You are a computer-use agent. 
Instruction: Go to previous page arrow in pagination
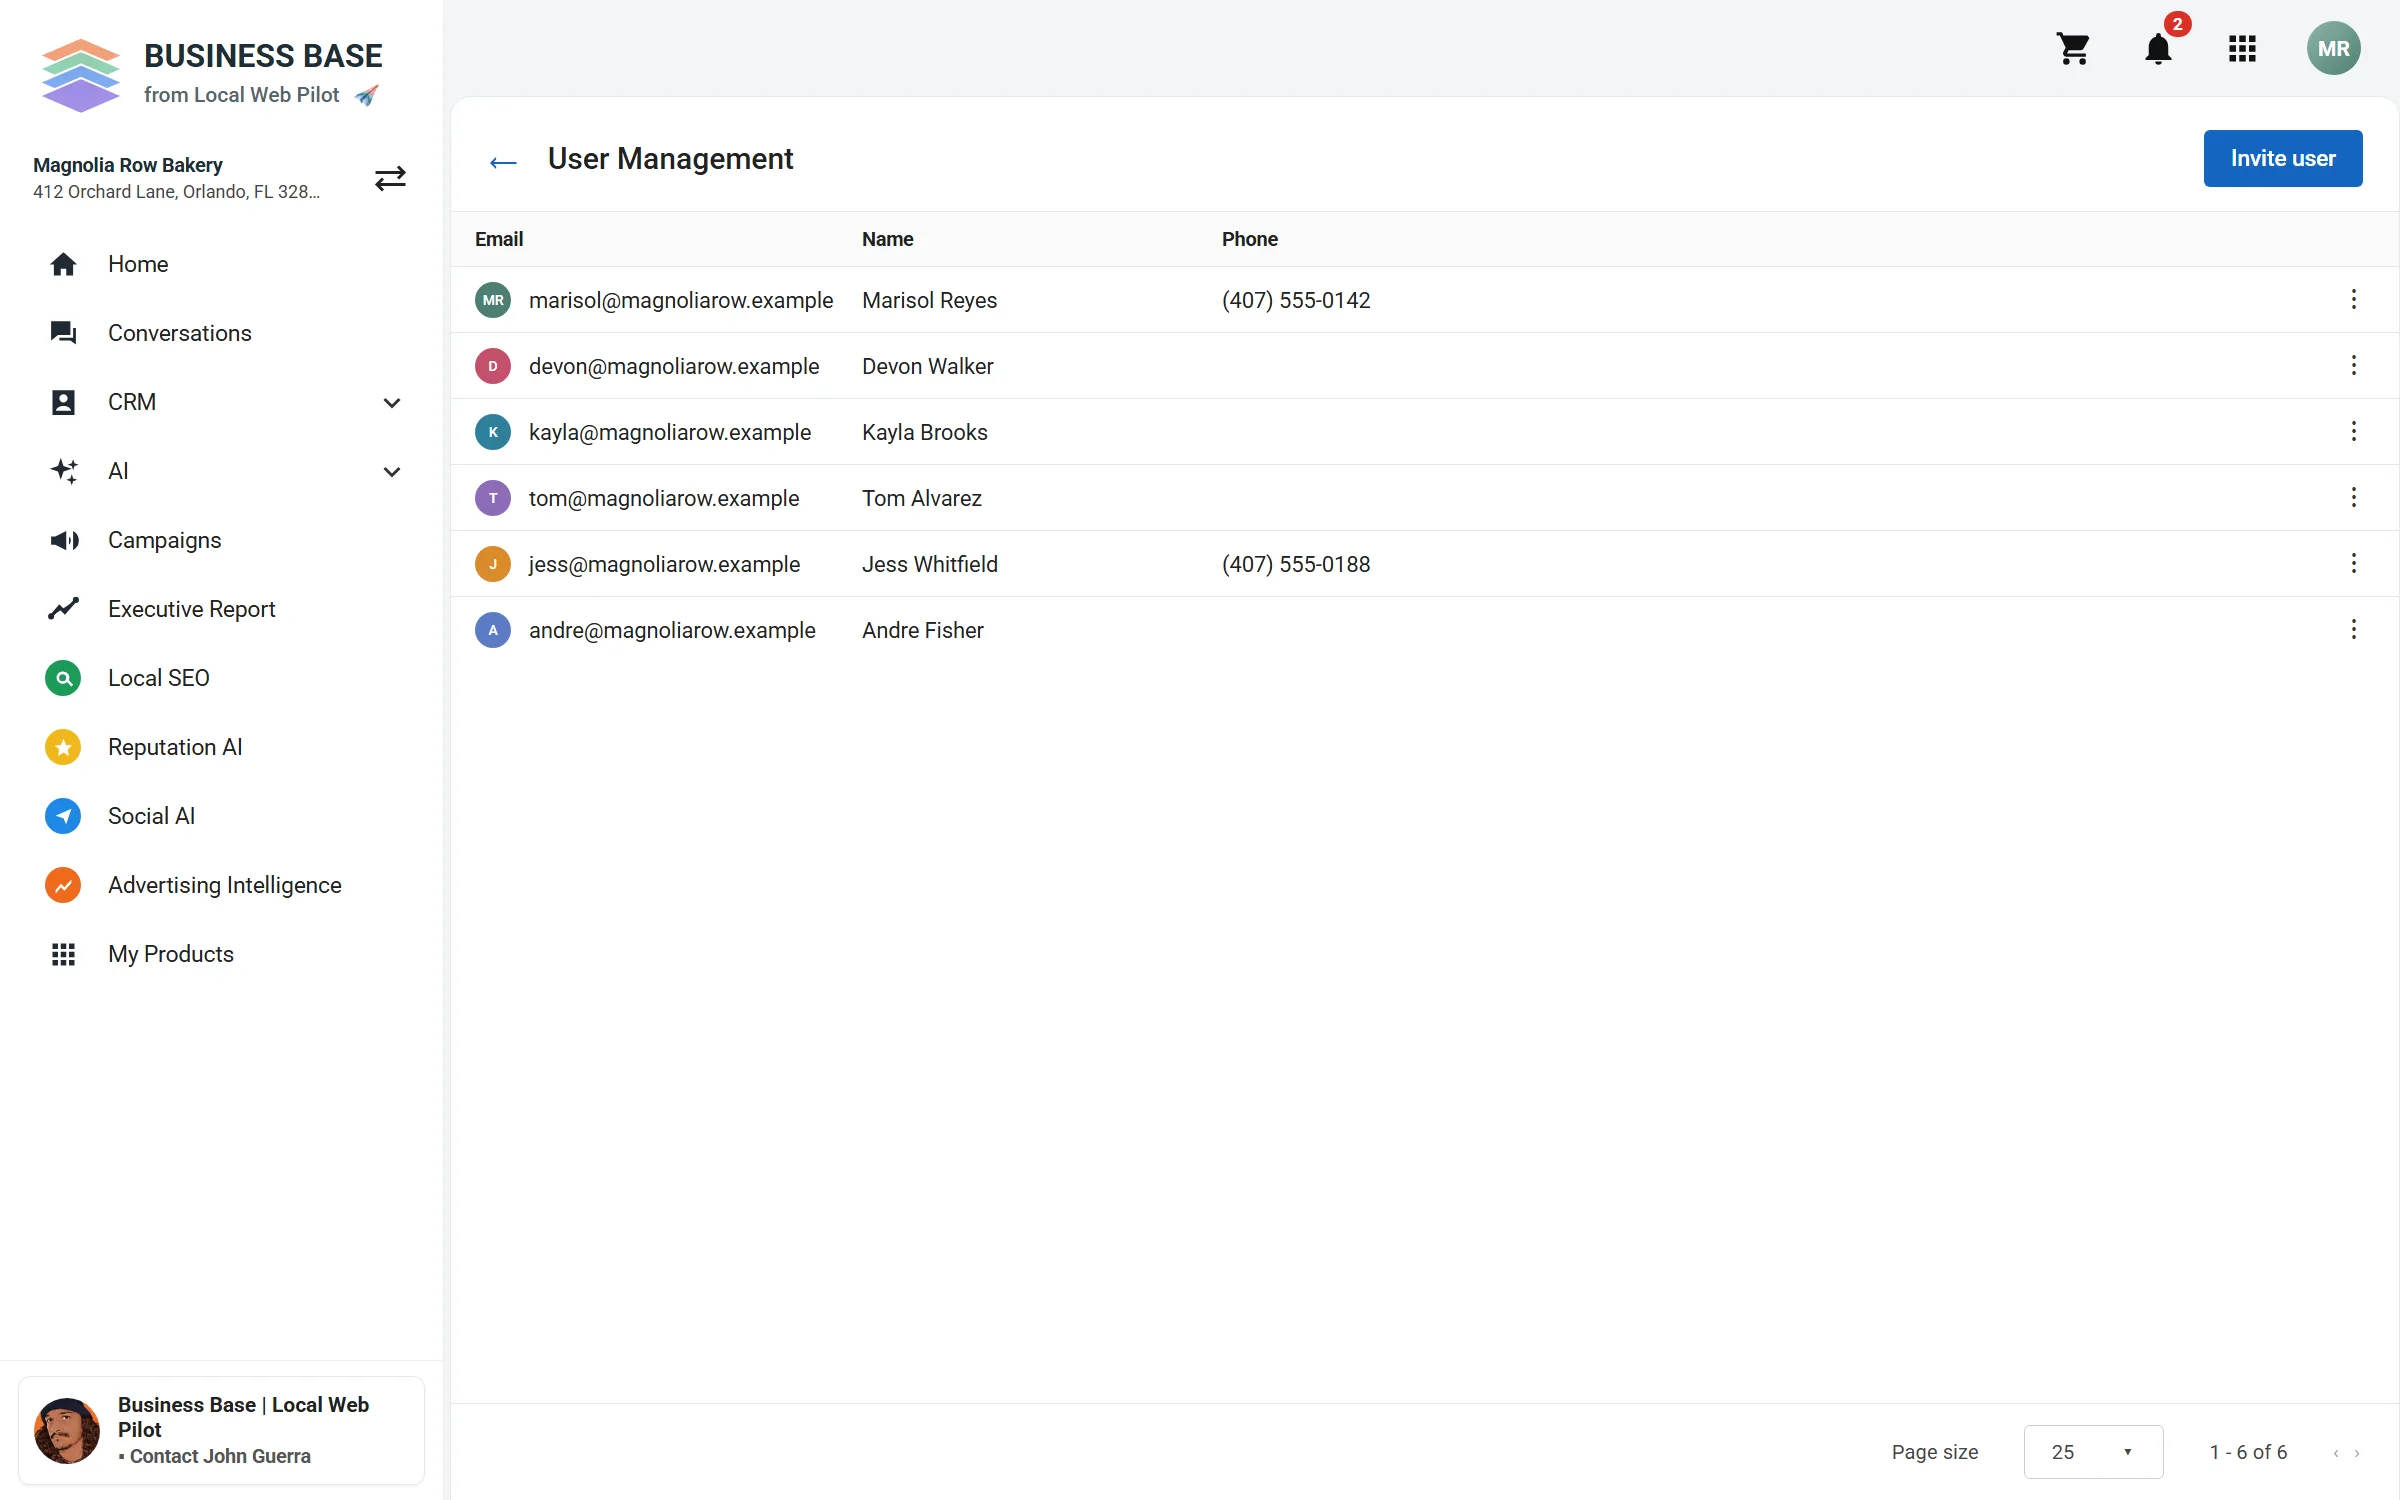pyautogui.click(x=2335, y=1453)
